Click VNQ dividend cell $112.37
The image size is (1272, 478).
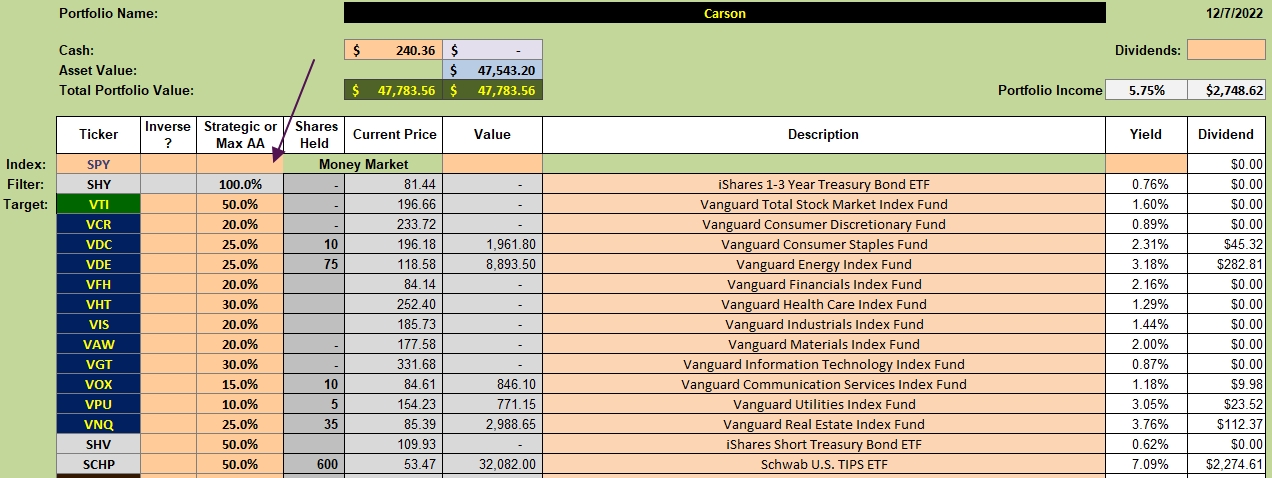1226,424
